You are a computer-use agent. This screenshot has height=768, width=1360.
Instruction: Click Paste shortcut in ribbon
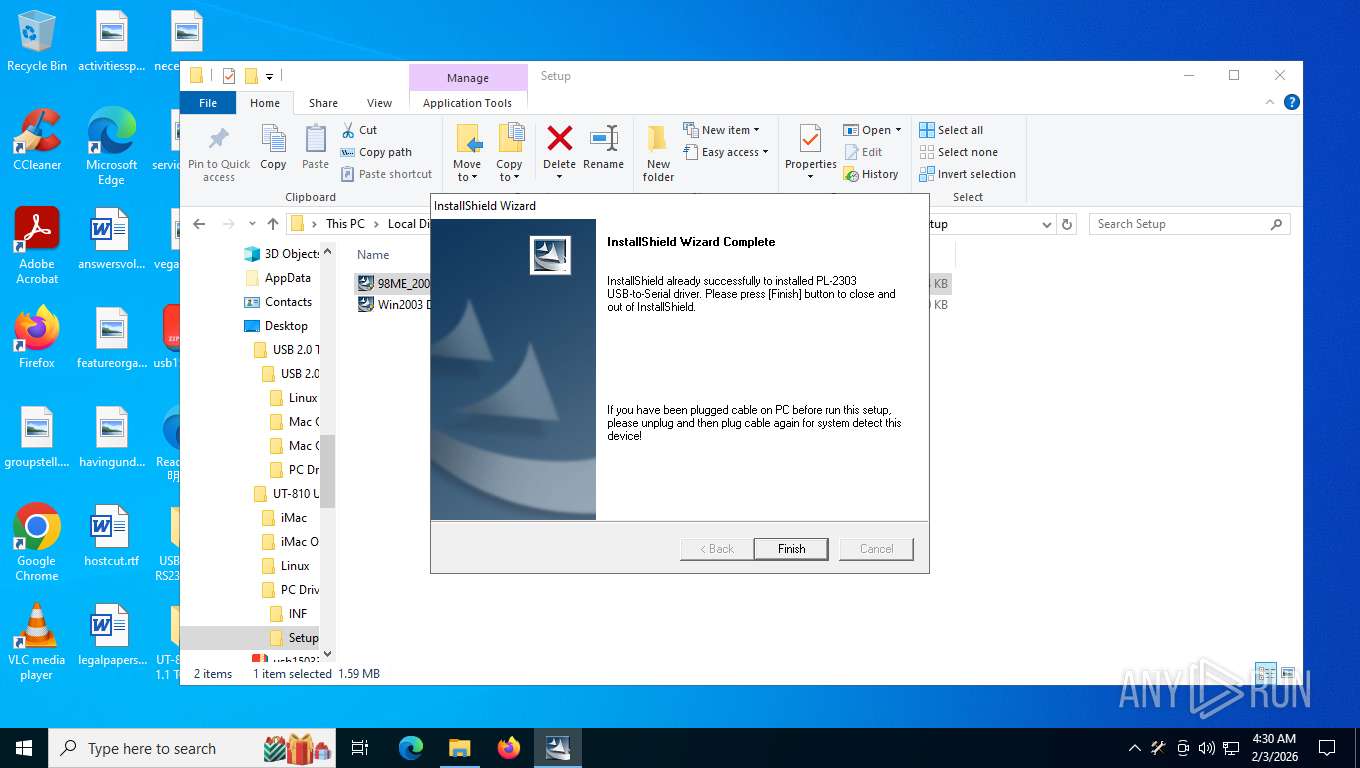386,174
